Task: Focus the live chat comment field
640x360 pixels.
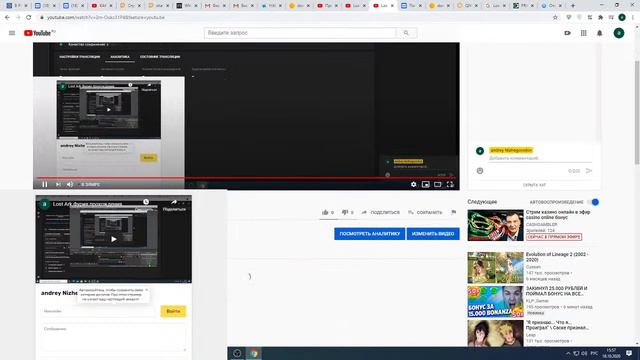Action: [x=540, y=158]
